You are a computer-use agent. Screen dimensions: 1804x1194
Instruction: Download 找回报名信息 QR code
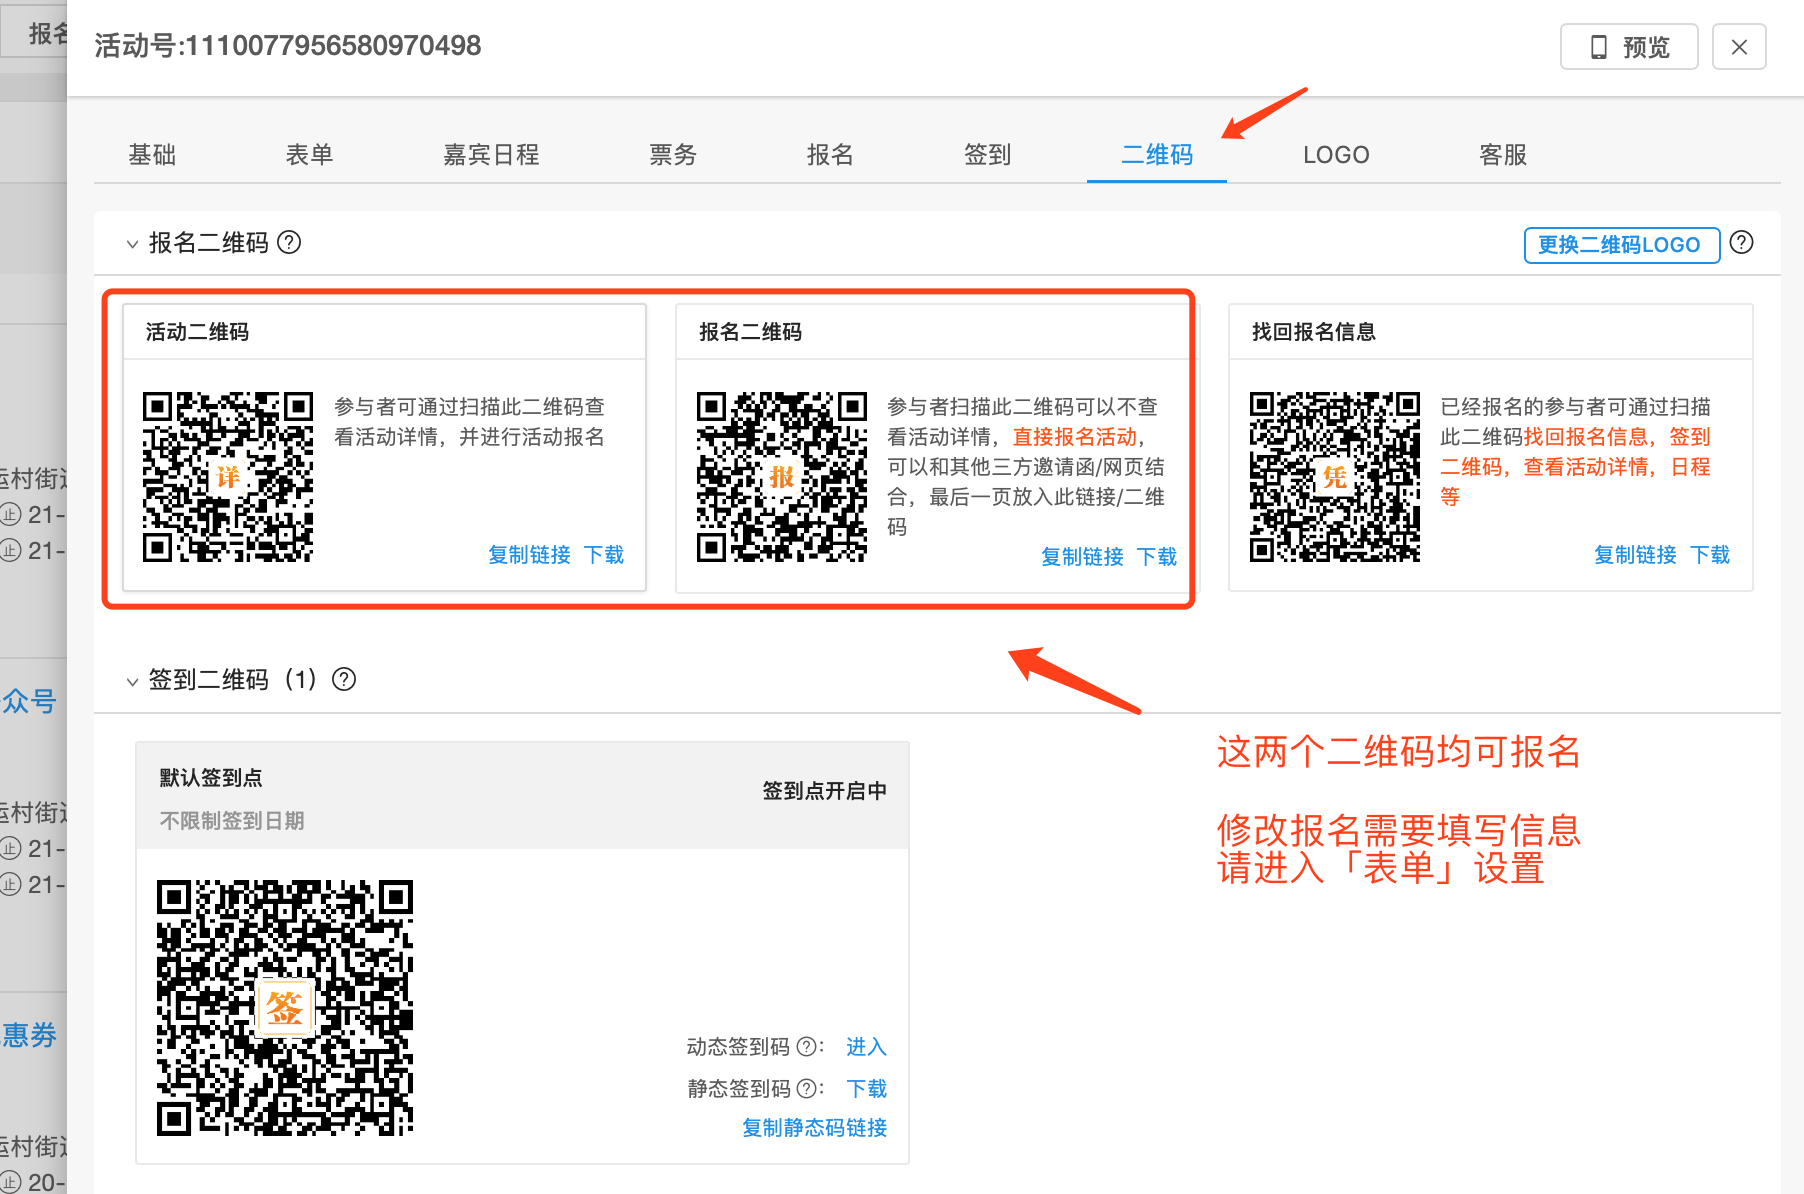[x=1710, y=555]
